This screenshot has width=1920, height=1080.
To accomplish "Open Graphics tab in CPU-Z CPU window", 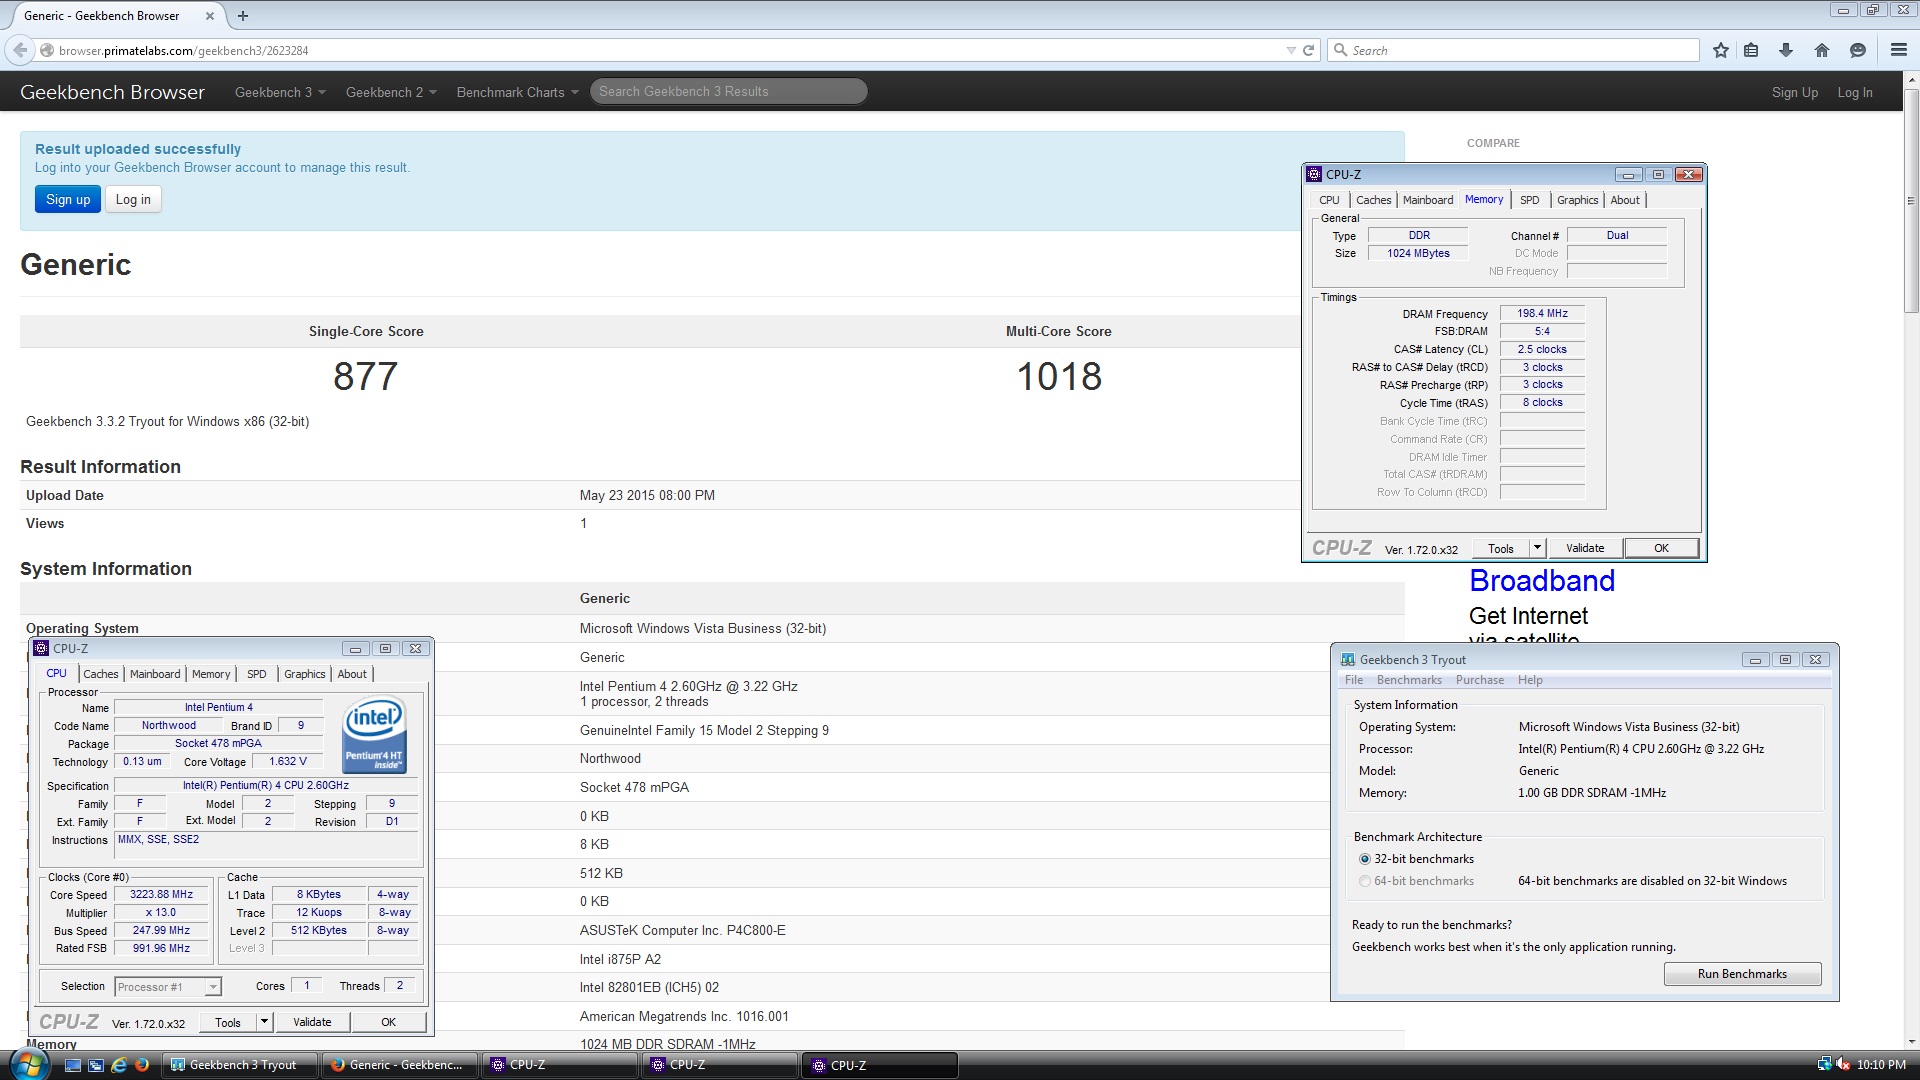I will pyautogui.click(x=304, y=674).
